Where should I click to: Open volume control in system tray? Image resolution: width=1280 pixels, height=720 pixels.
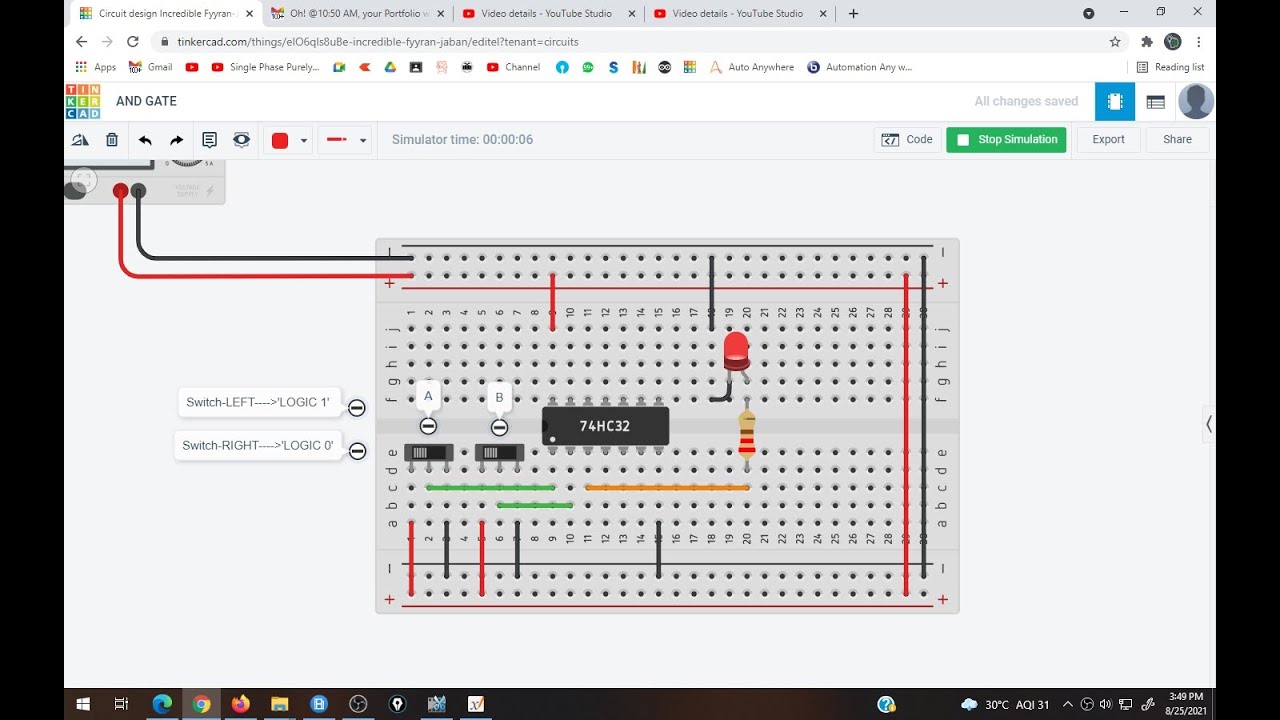tap(1106, 704)
